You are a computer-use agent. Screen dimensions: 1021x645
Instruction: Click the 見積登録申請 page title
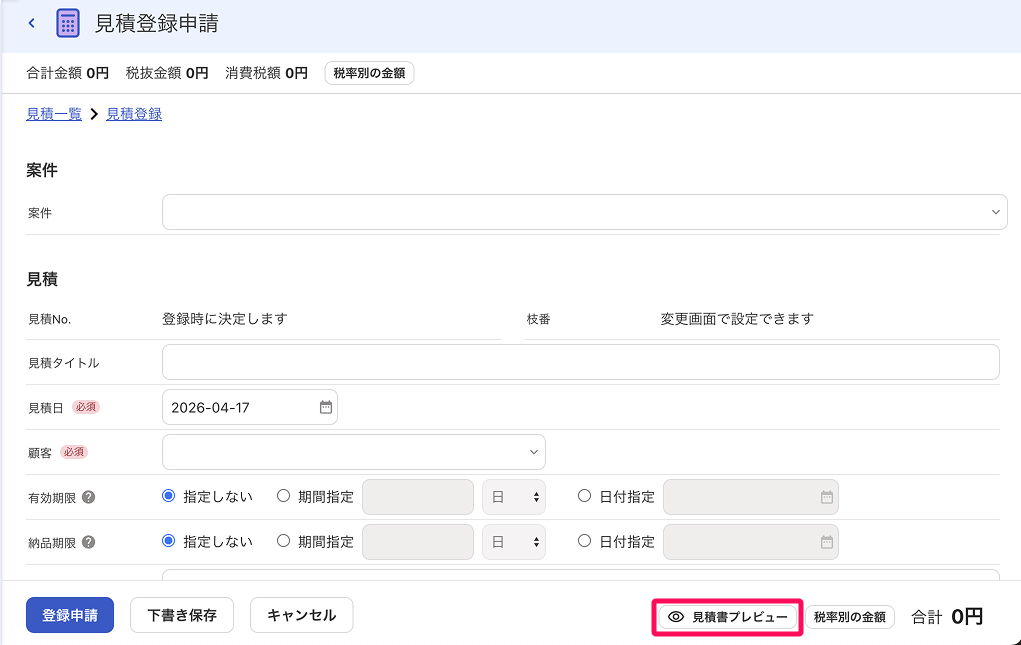(x=157, y=23)
